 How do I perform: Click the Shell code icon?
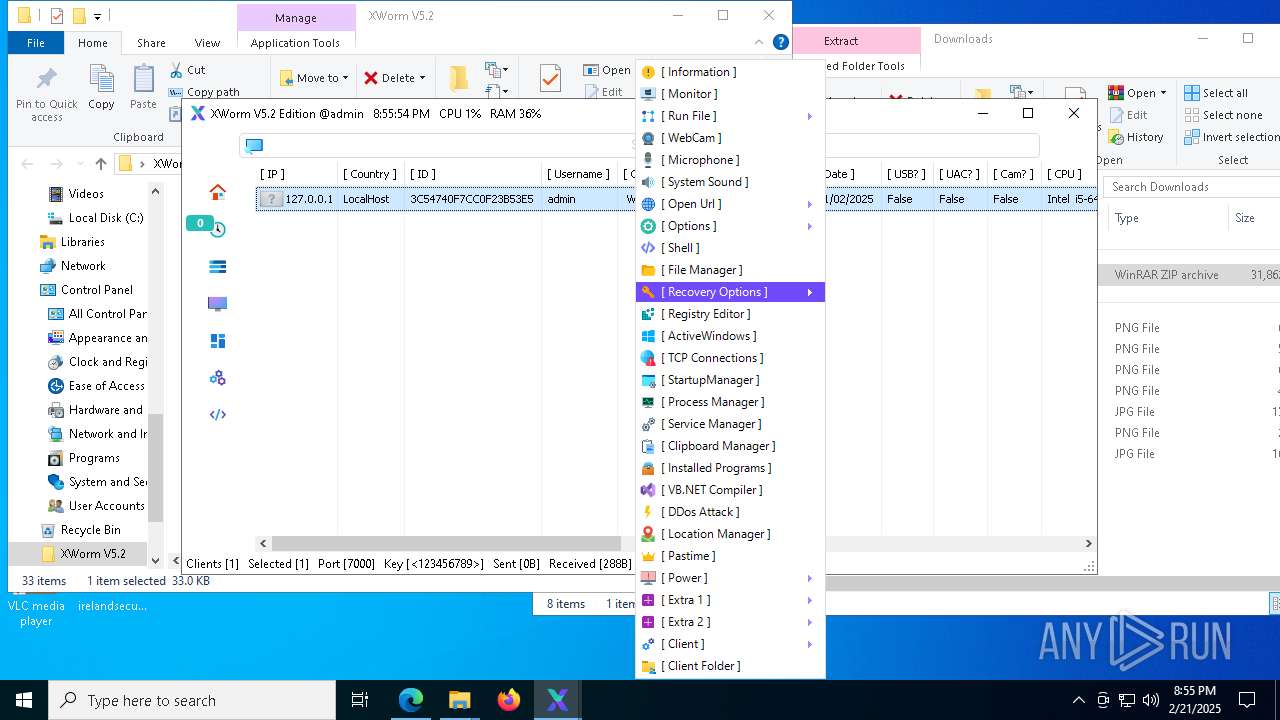(x=648, y=248)
